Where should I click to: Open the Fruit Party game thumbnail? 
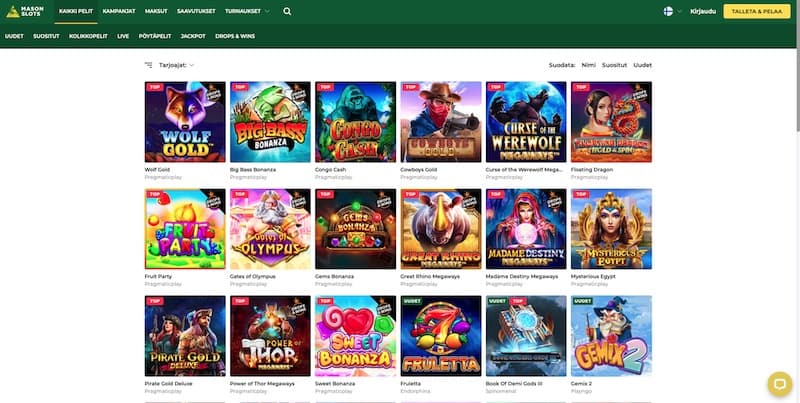pyautogui.click(x=185, y=229)
